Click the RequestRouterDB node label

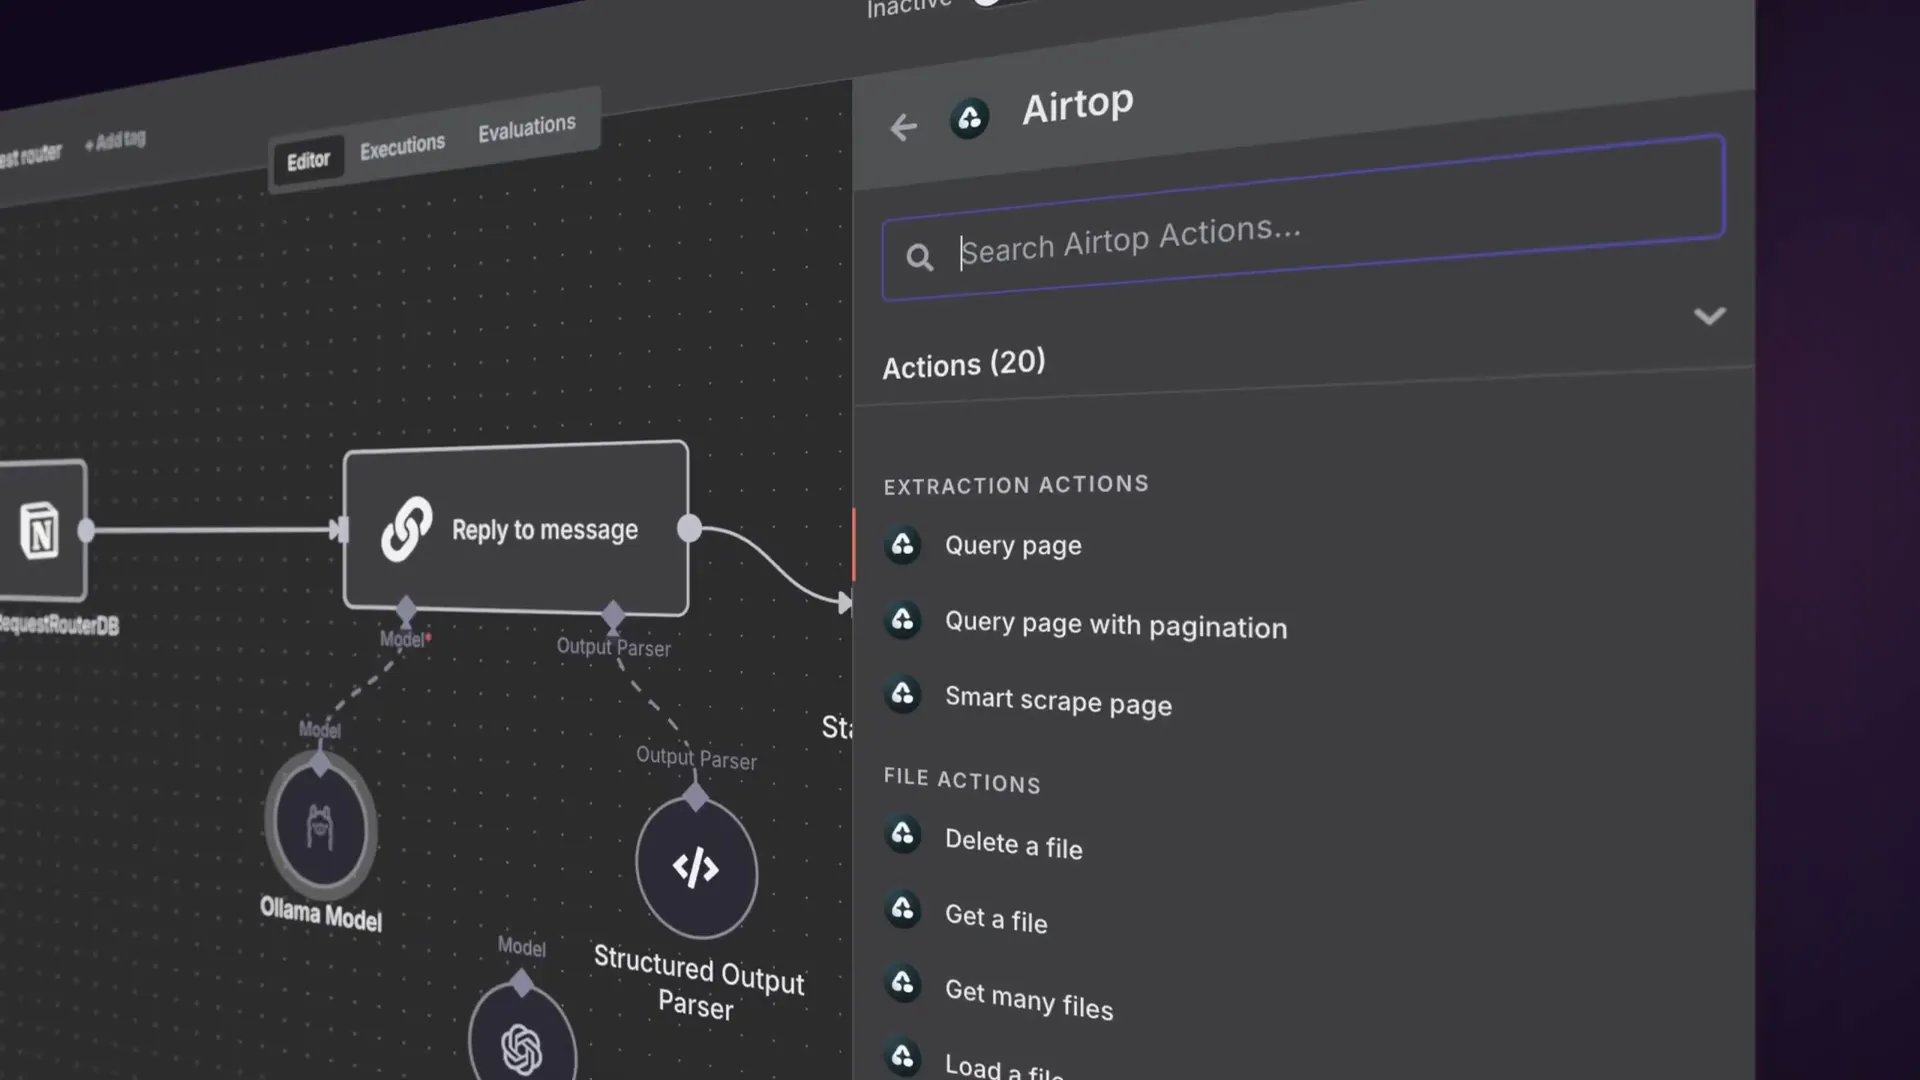click(x=58, y=625)
